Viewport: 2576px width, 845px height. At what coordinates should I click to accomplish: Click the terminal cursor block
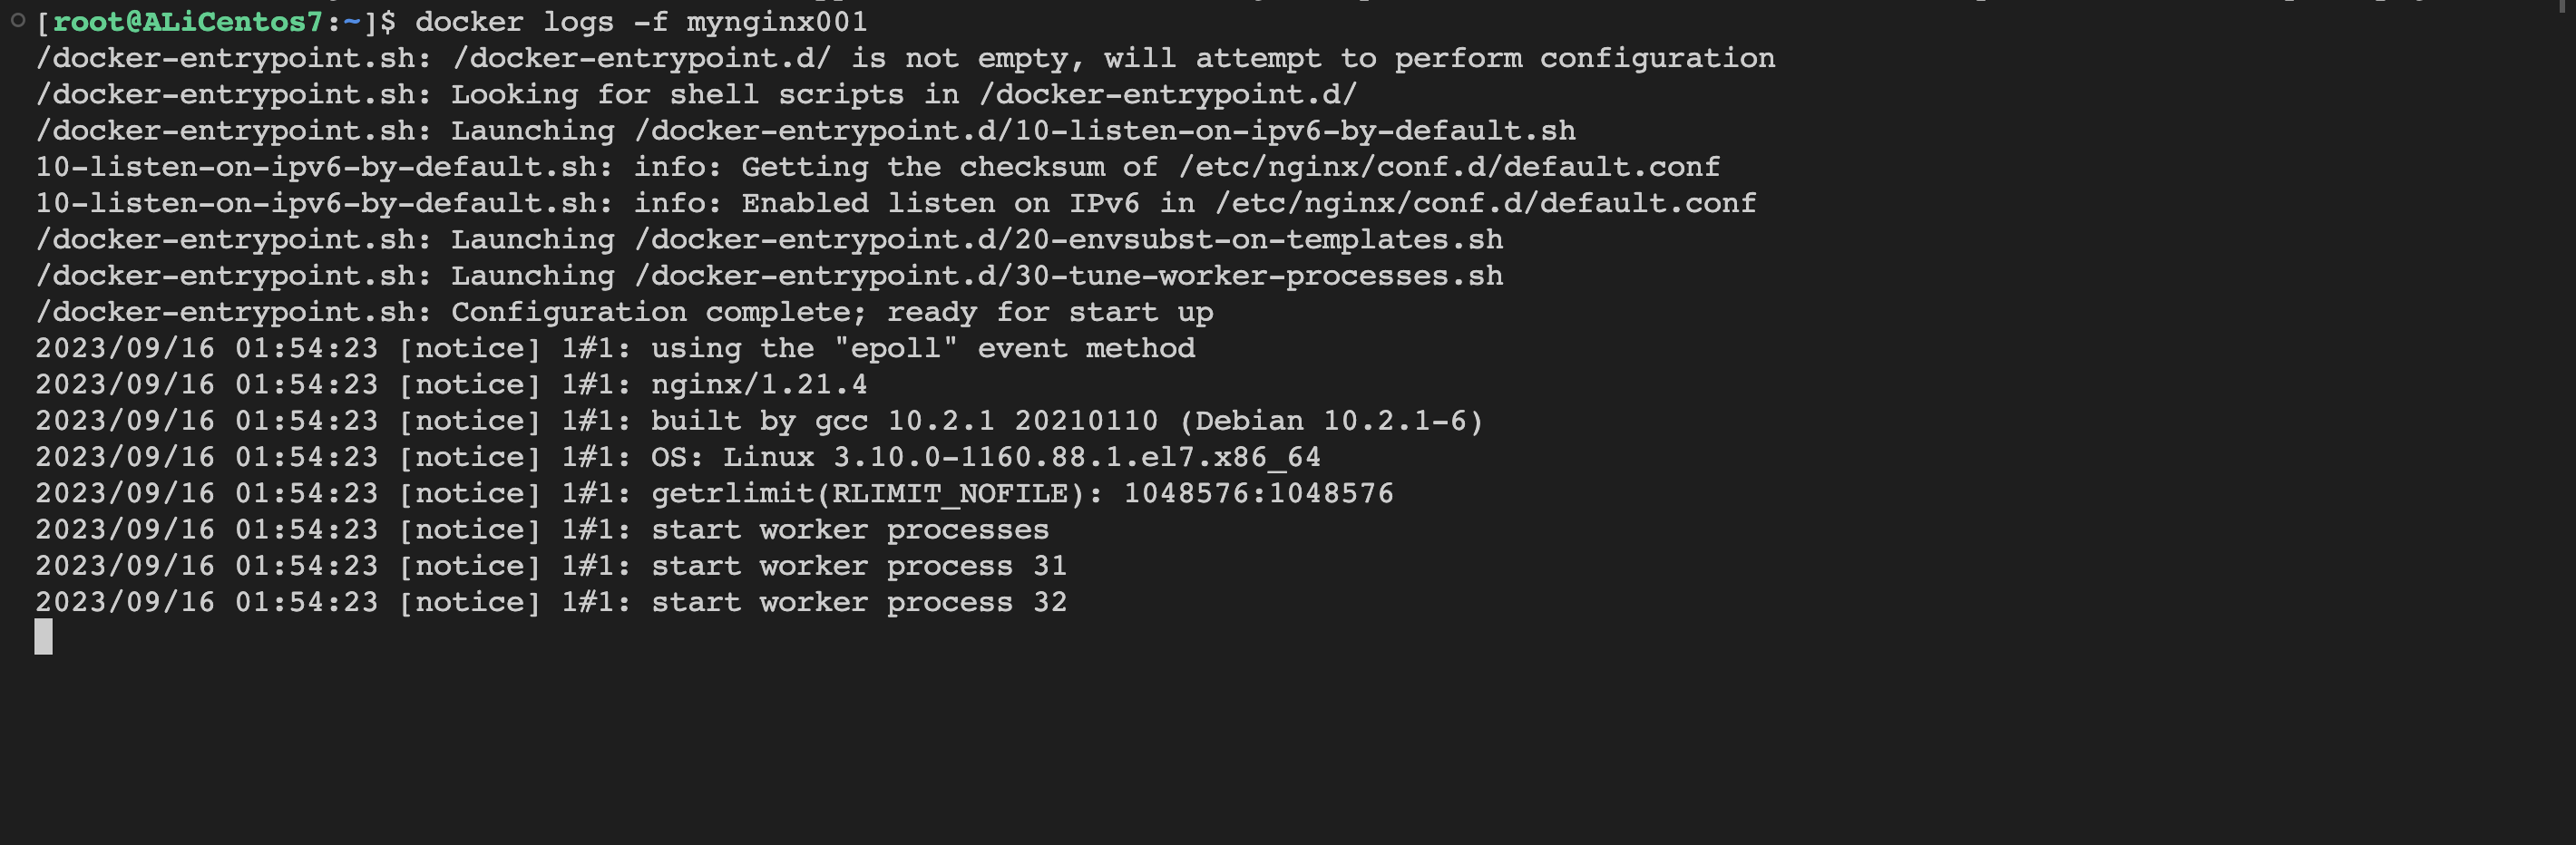(x=43, y=637)
